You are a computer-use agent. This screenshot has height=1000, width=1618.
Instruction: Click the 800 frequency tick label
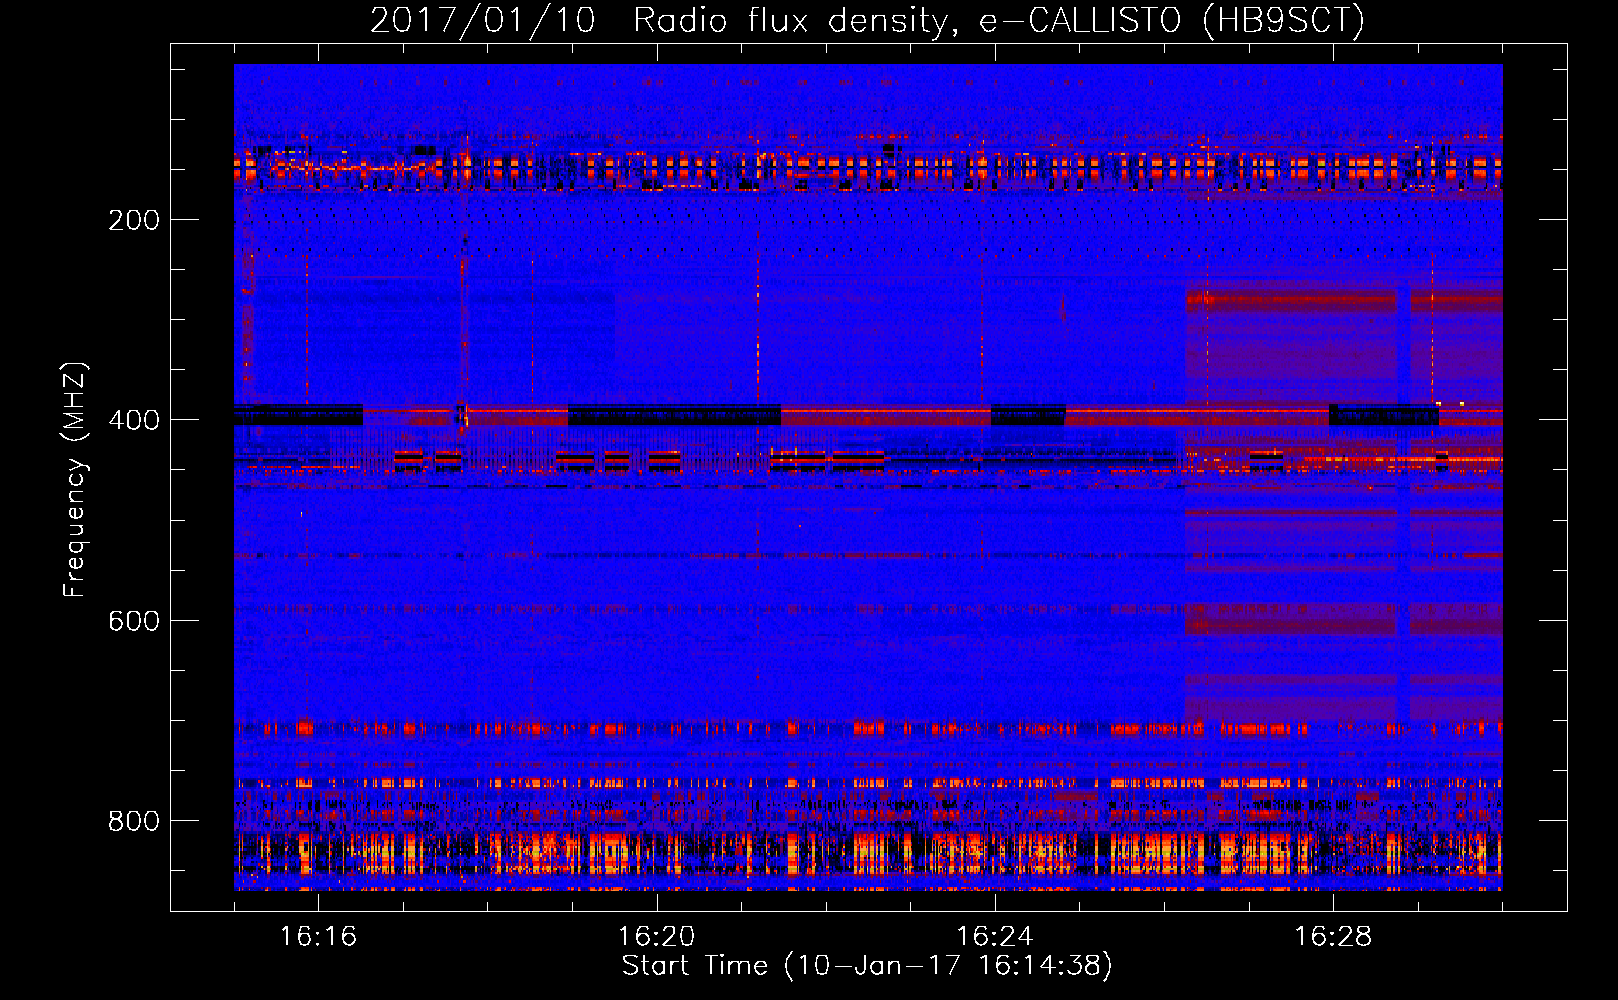(x=134, y=821)
